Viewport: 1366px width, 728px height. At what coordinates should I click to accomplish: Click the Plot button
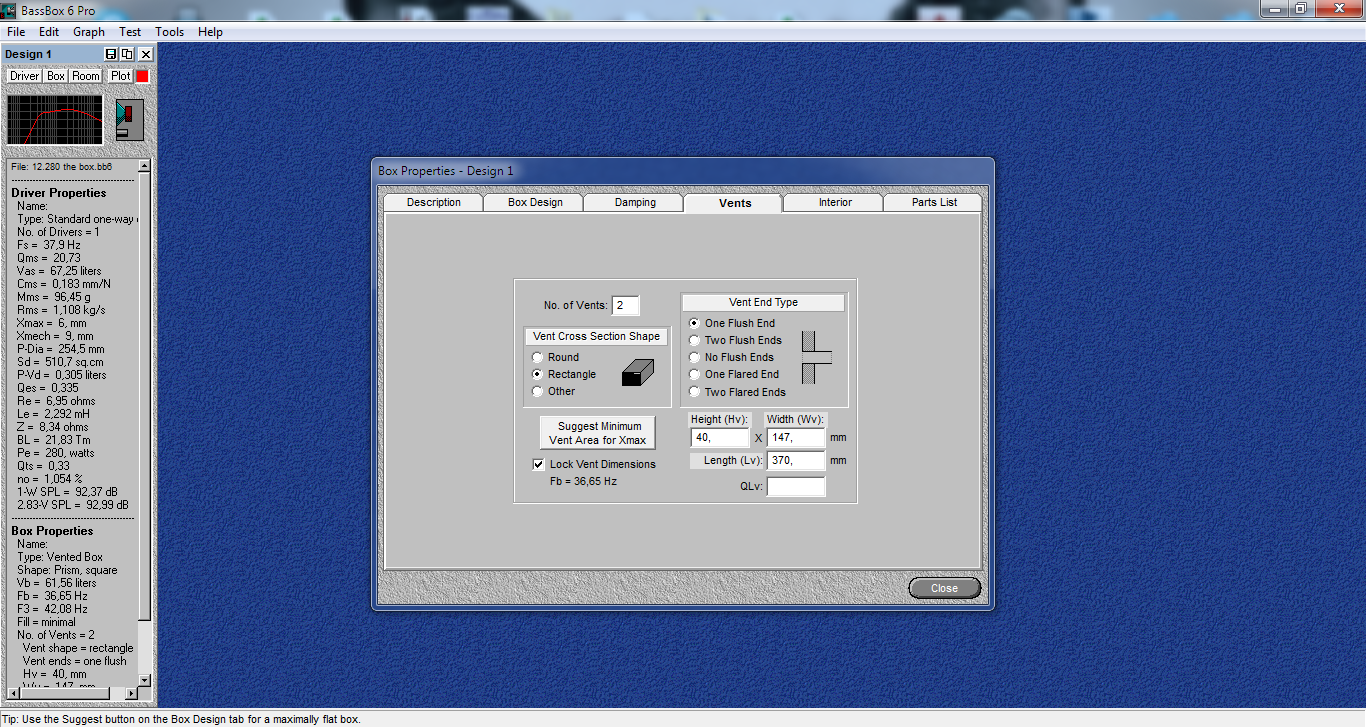click(x=121, y=76)
